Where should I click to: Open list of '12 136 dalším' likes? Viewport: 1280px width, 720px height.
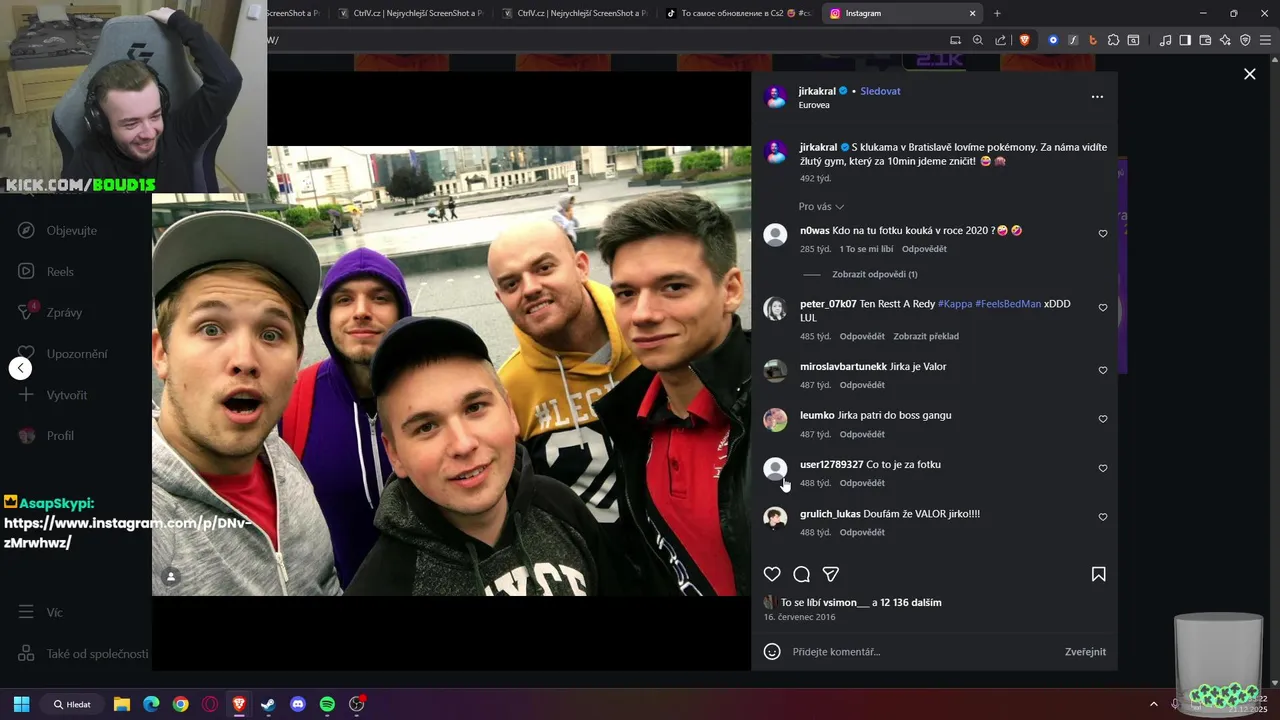coord(910,602)
